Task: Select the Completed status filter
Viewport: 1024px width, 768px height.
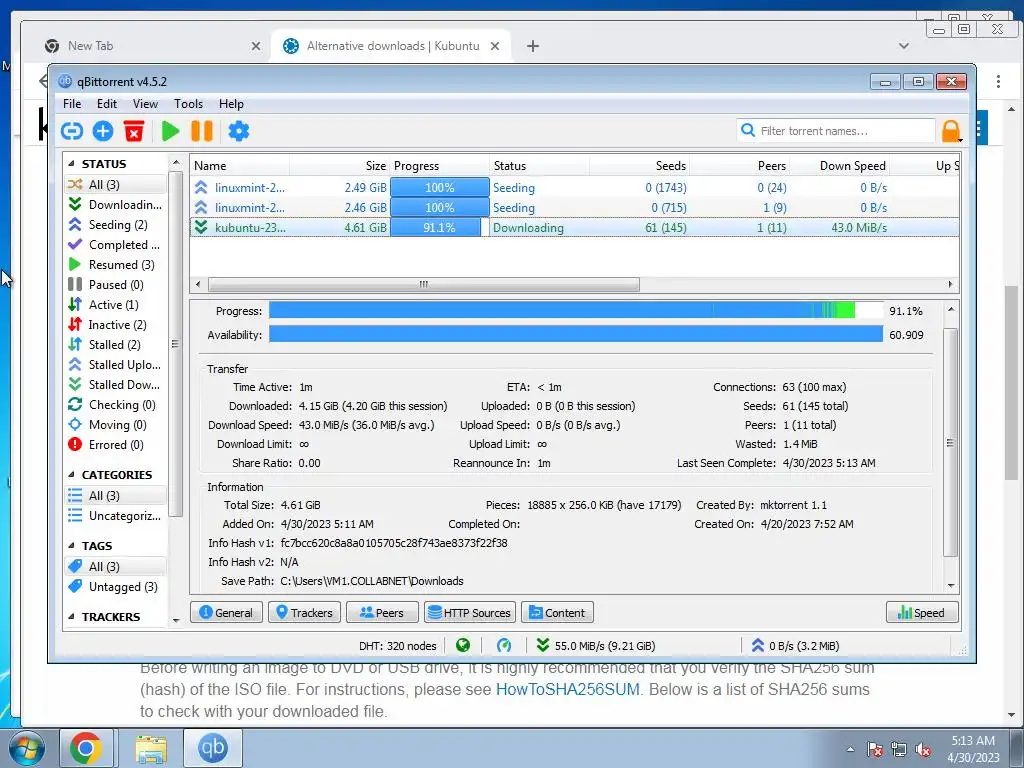Action: tap(116, 245)
